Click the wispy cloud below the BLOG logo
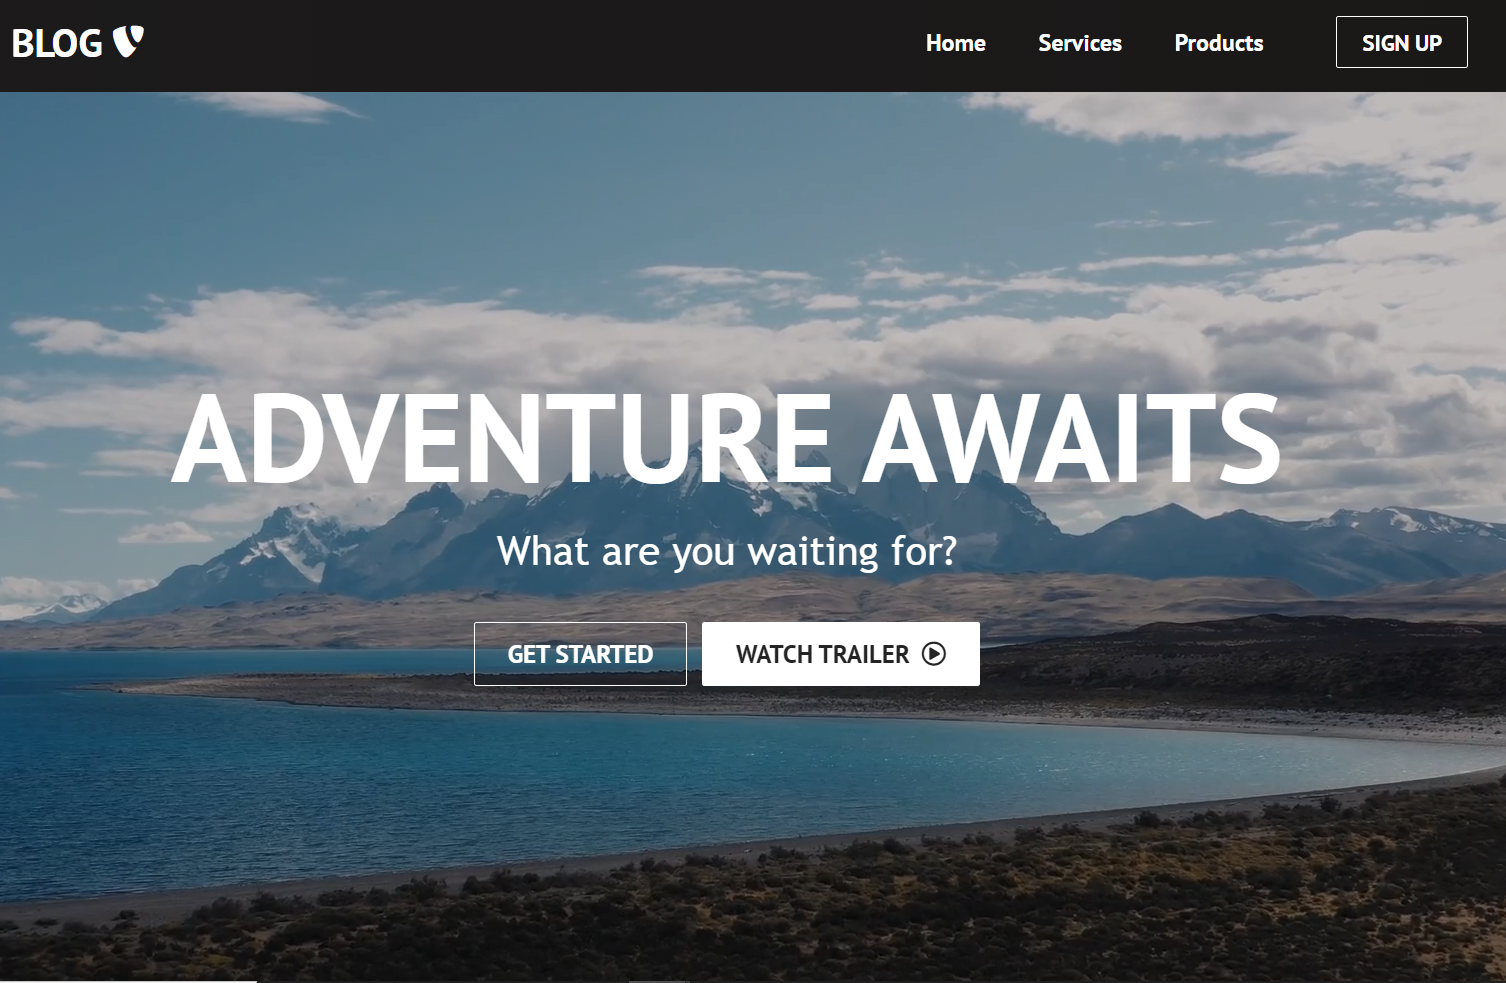This screenshot has width=1506, height=983. (x=270, y=105)
